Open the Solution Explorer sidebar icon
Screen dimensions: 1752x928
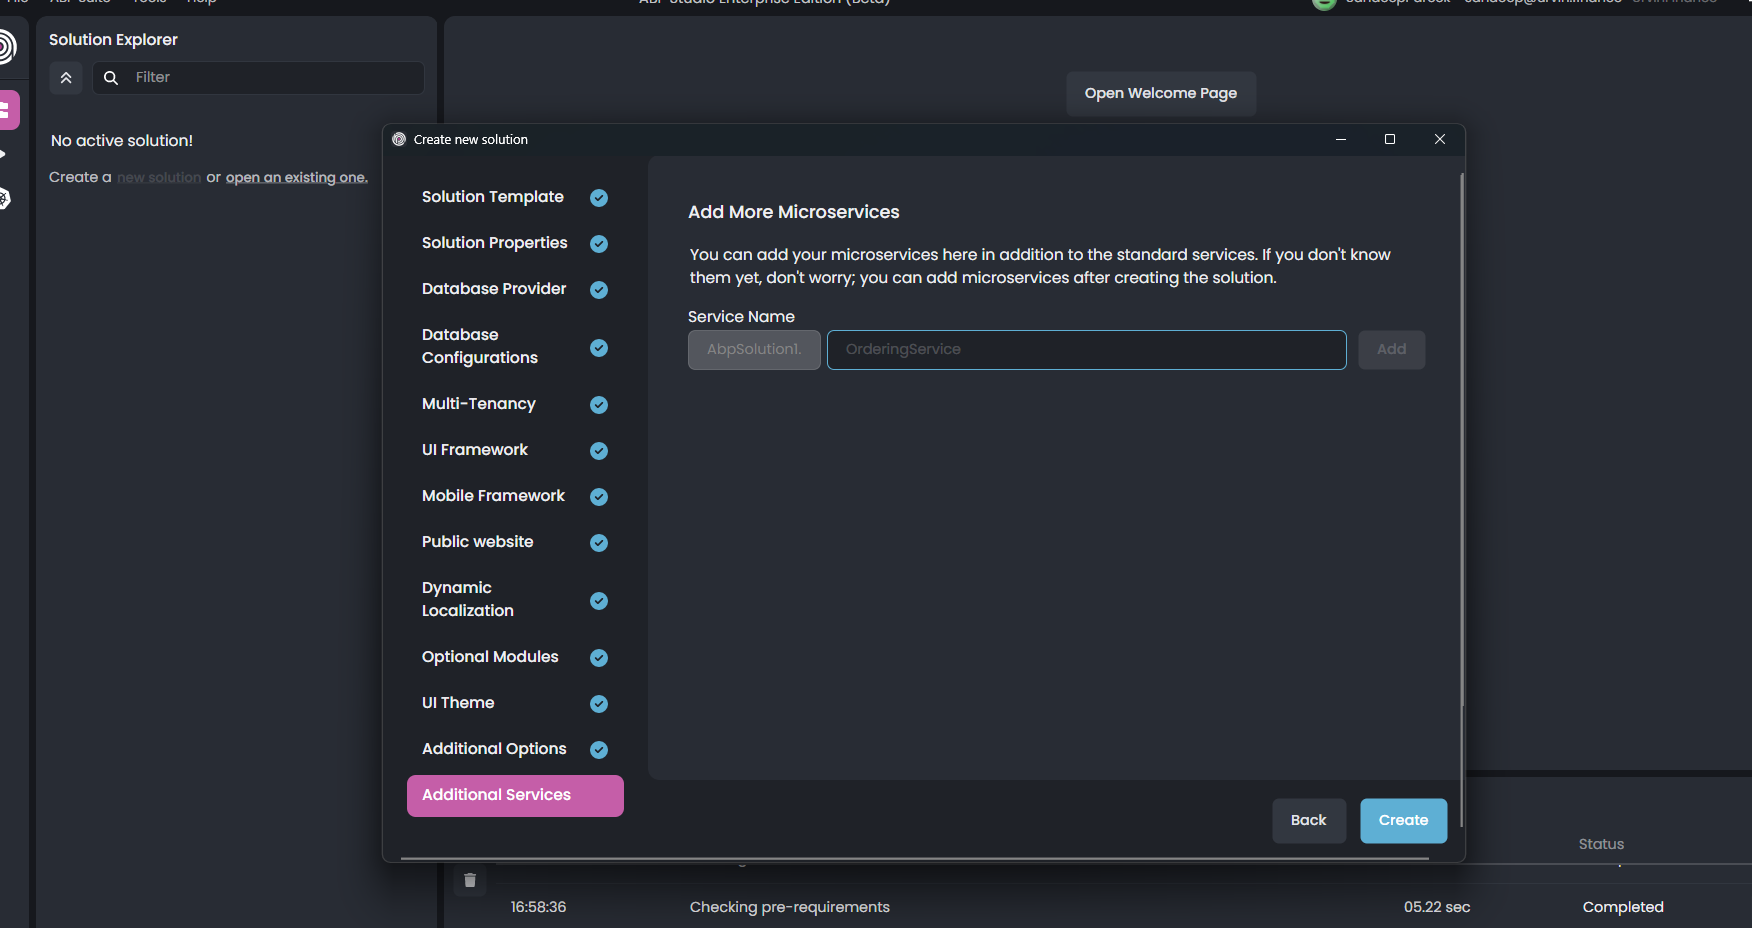point(7,110)
